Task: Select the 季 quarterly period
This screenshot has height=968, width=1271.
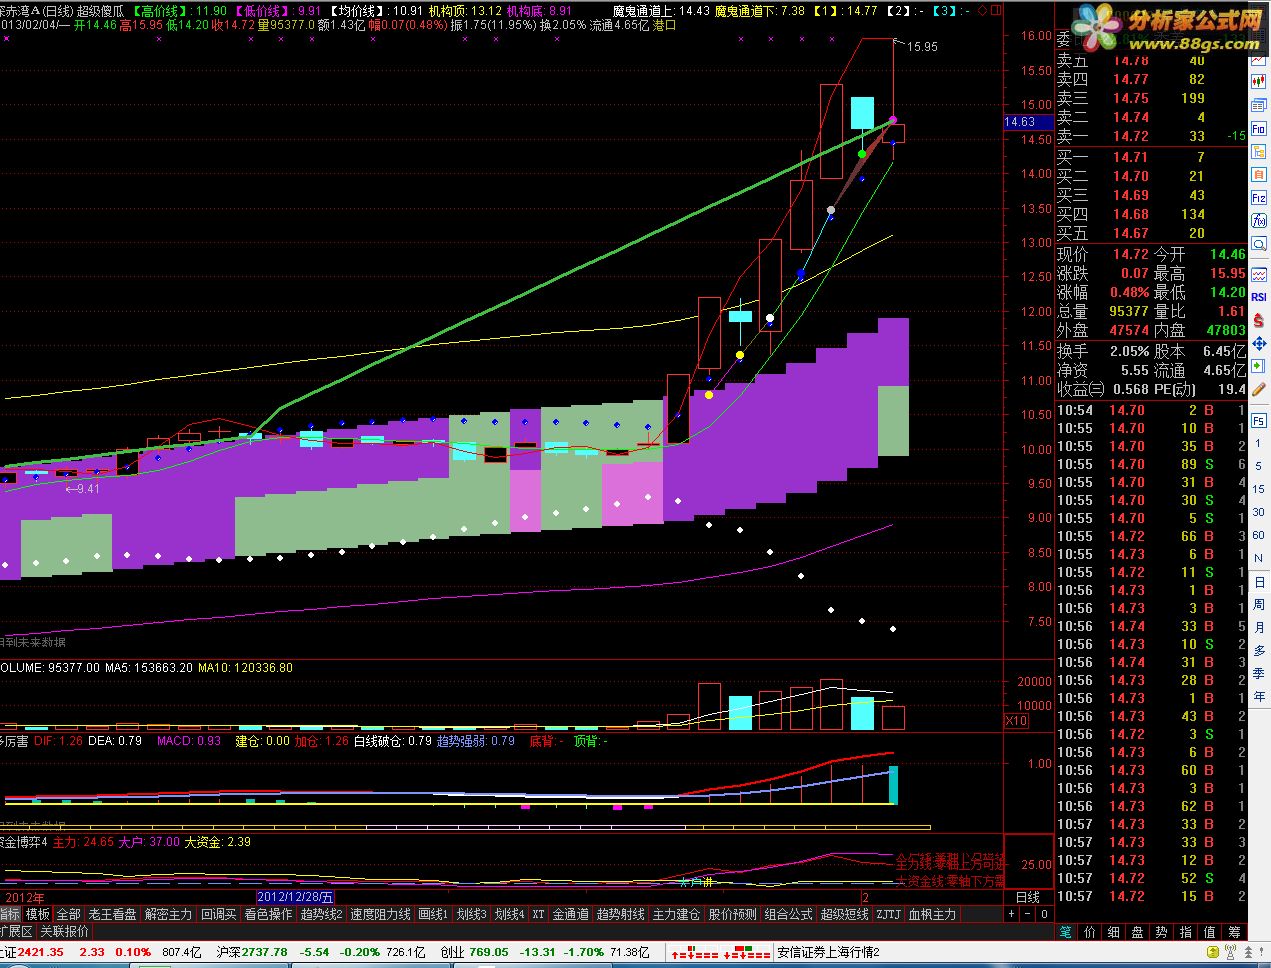Action: [1259, 673]
